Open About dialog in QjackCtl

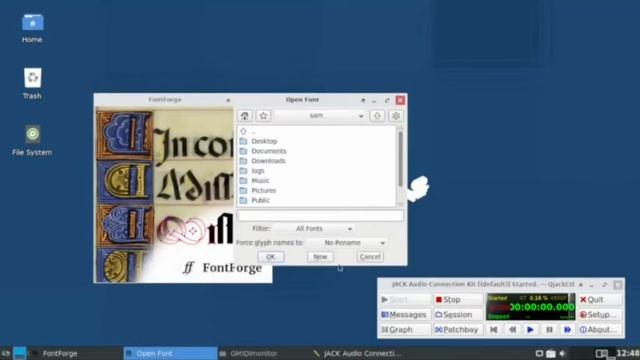pyautogui.click(x=600, y=329)
